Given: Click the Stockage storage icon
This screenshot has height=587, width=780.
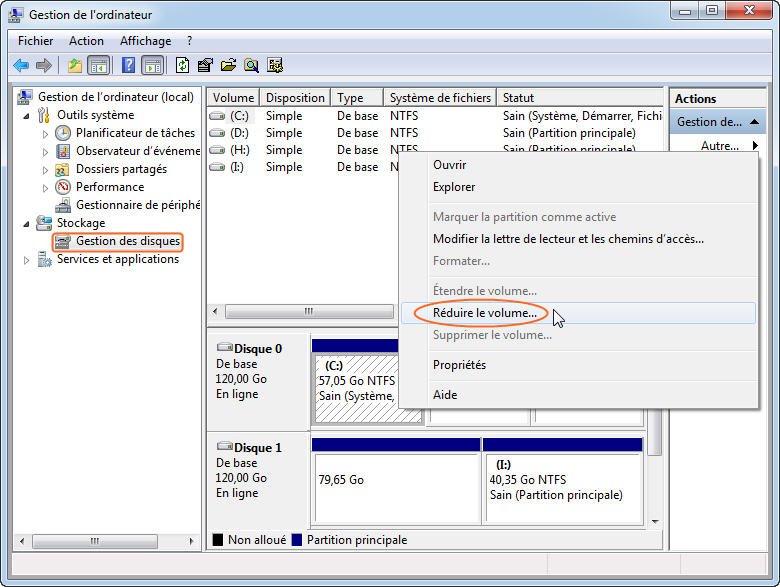Looking at the screenshot, I should point(44,223).
